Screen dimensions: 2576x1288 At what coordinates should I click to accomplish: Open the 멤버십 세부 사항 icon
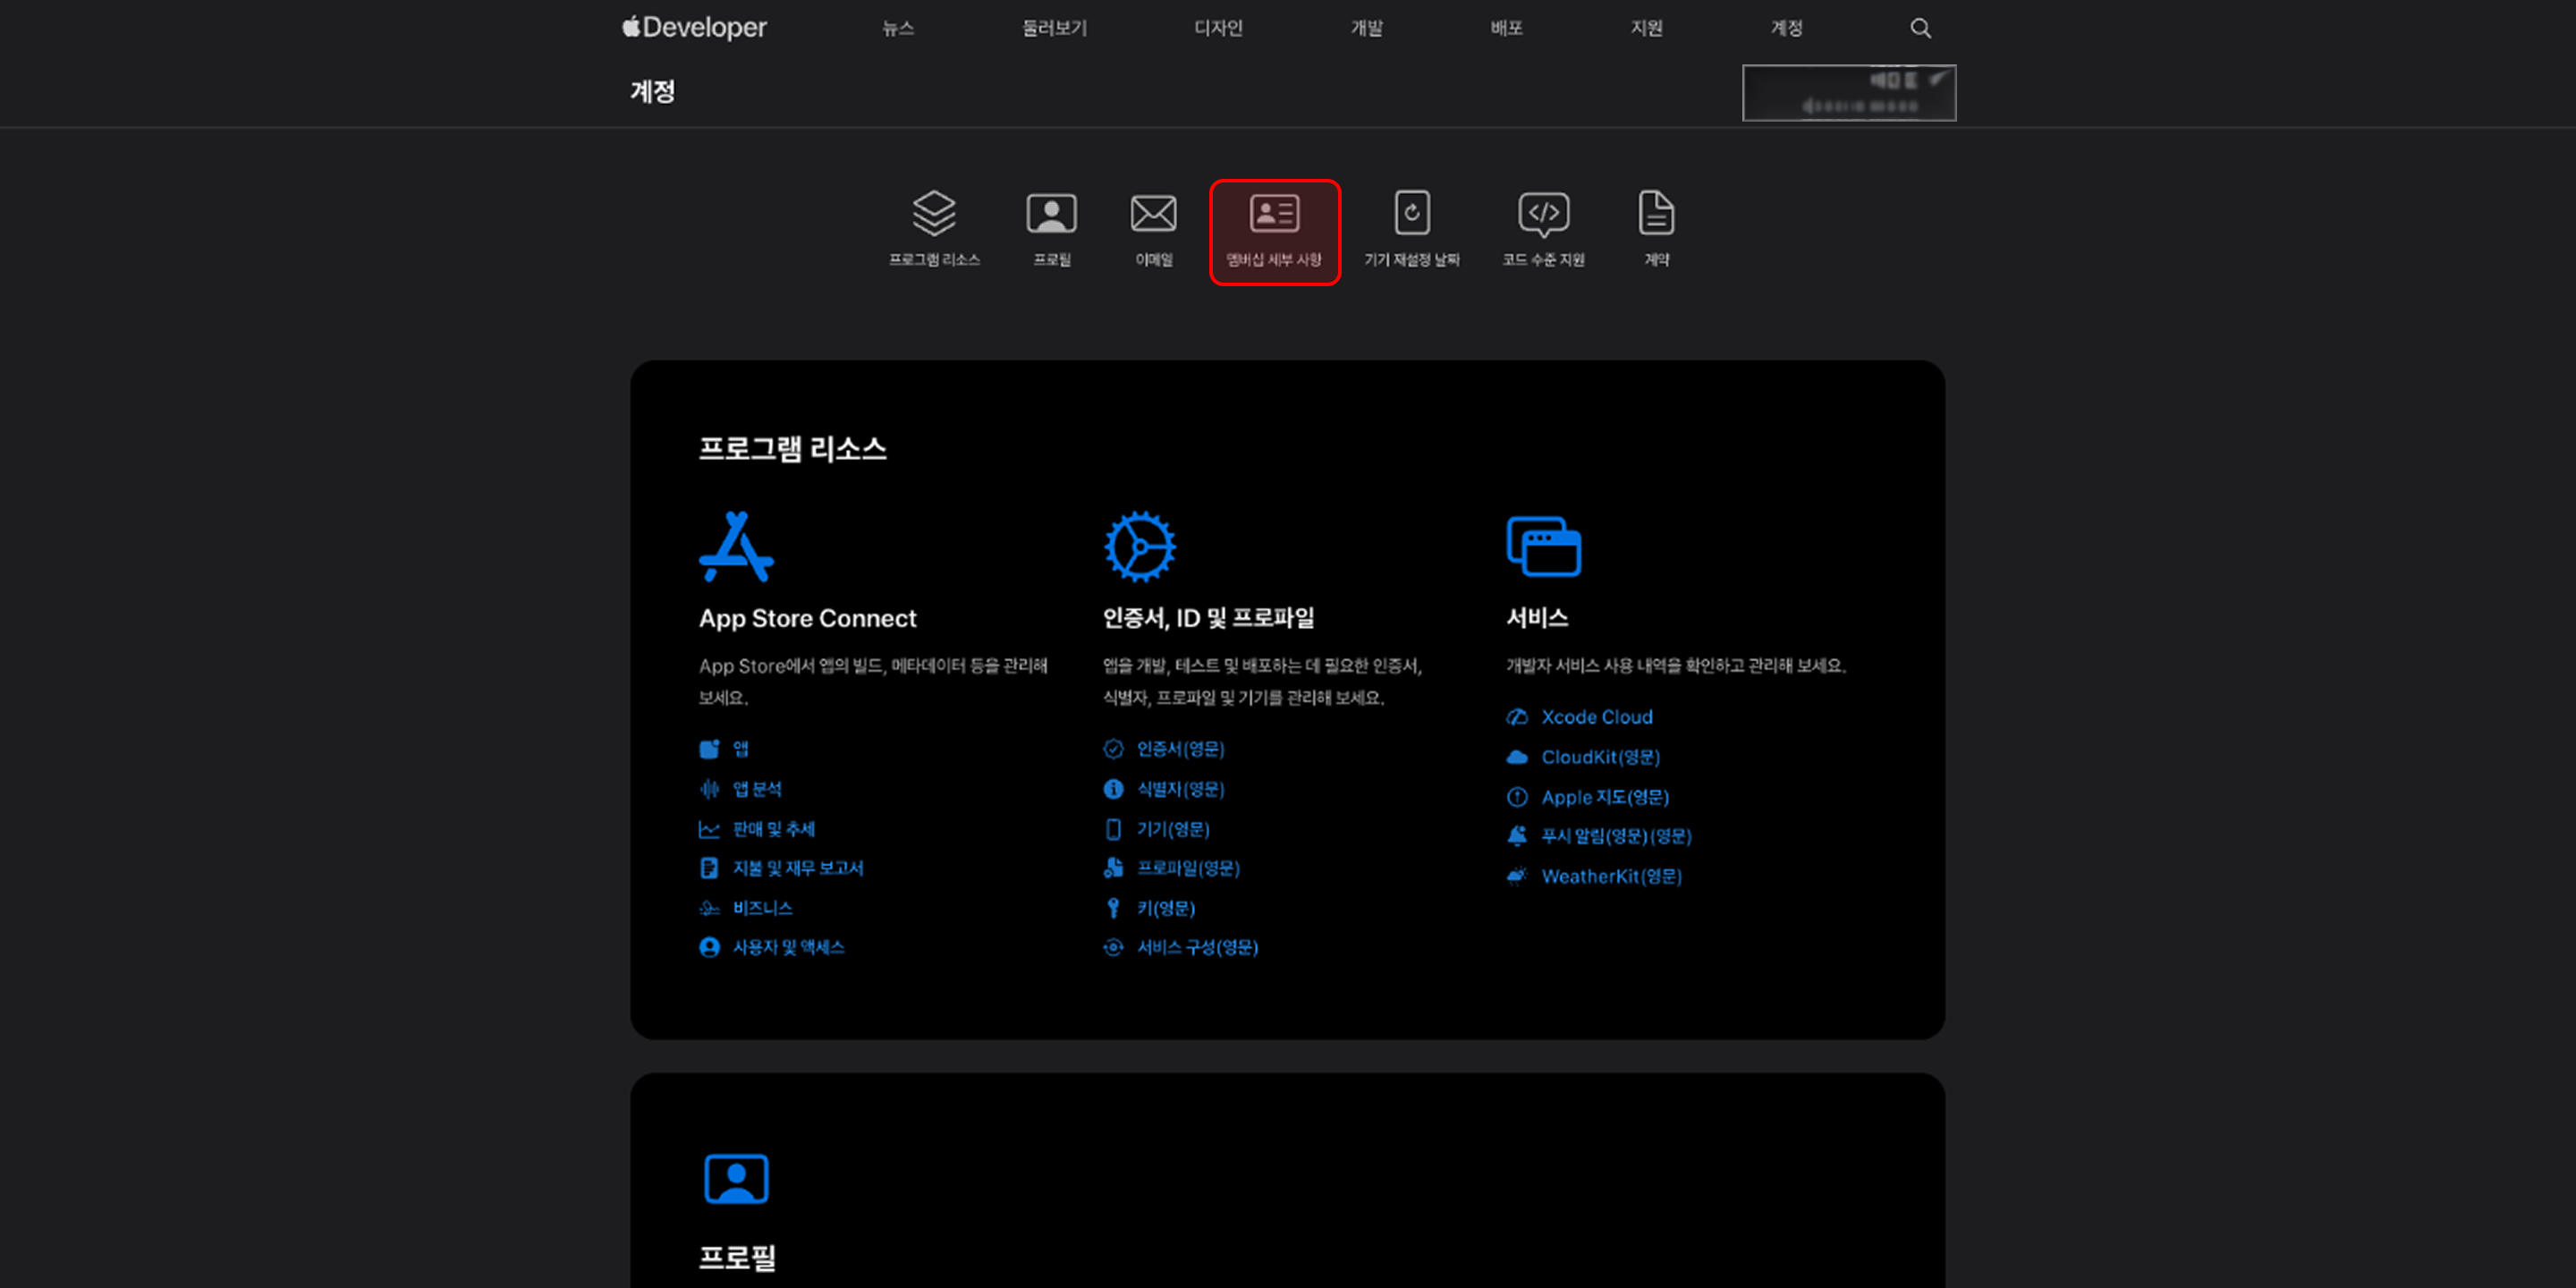point(1274,213)
